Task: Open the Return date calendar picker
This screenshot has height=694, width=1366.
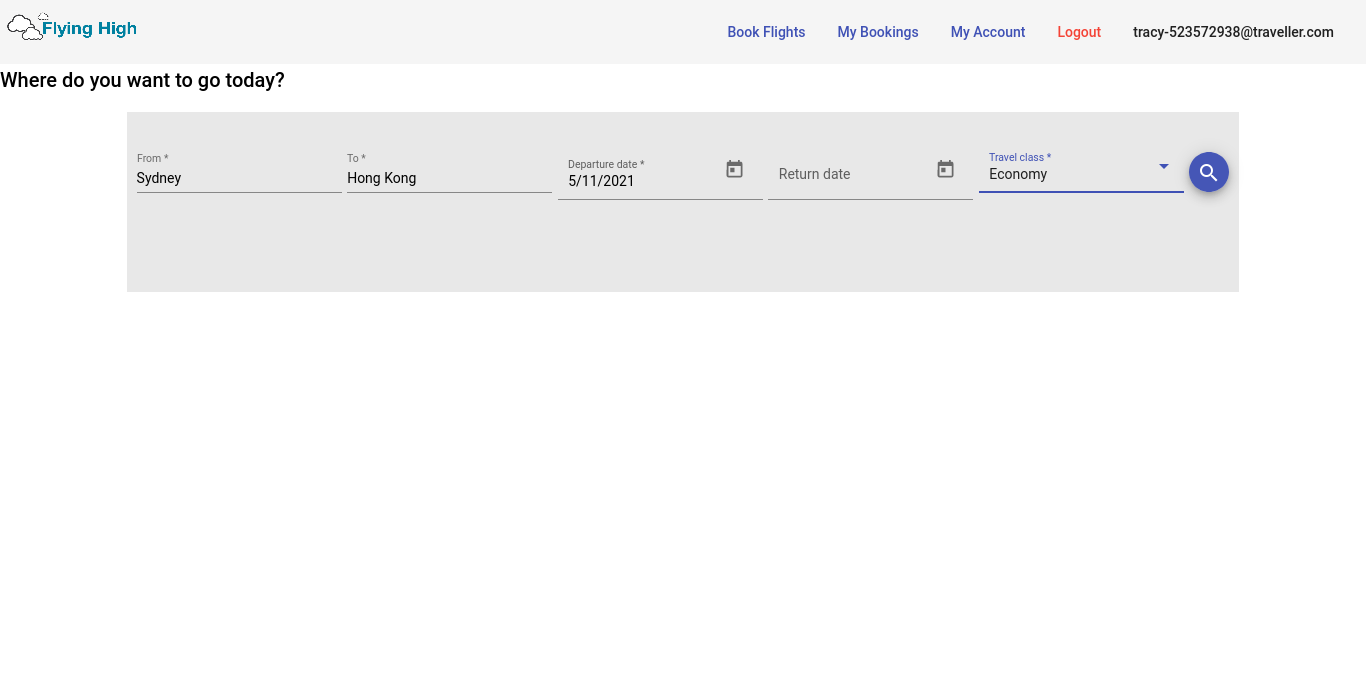Action: coord(946,169)
